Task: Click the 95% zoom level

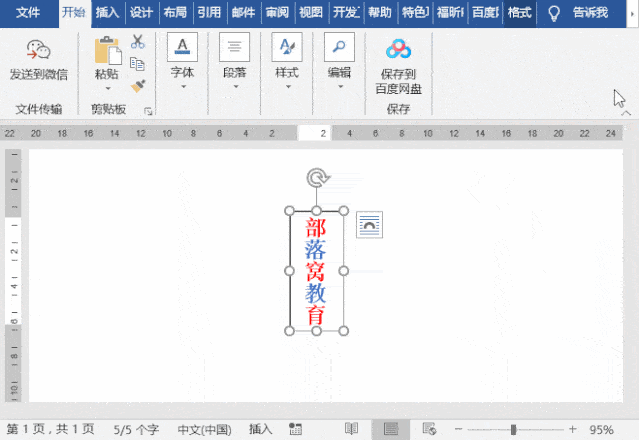Action: click(602, 429)
